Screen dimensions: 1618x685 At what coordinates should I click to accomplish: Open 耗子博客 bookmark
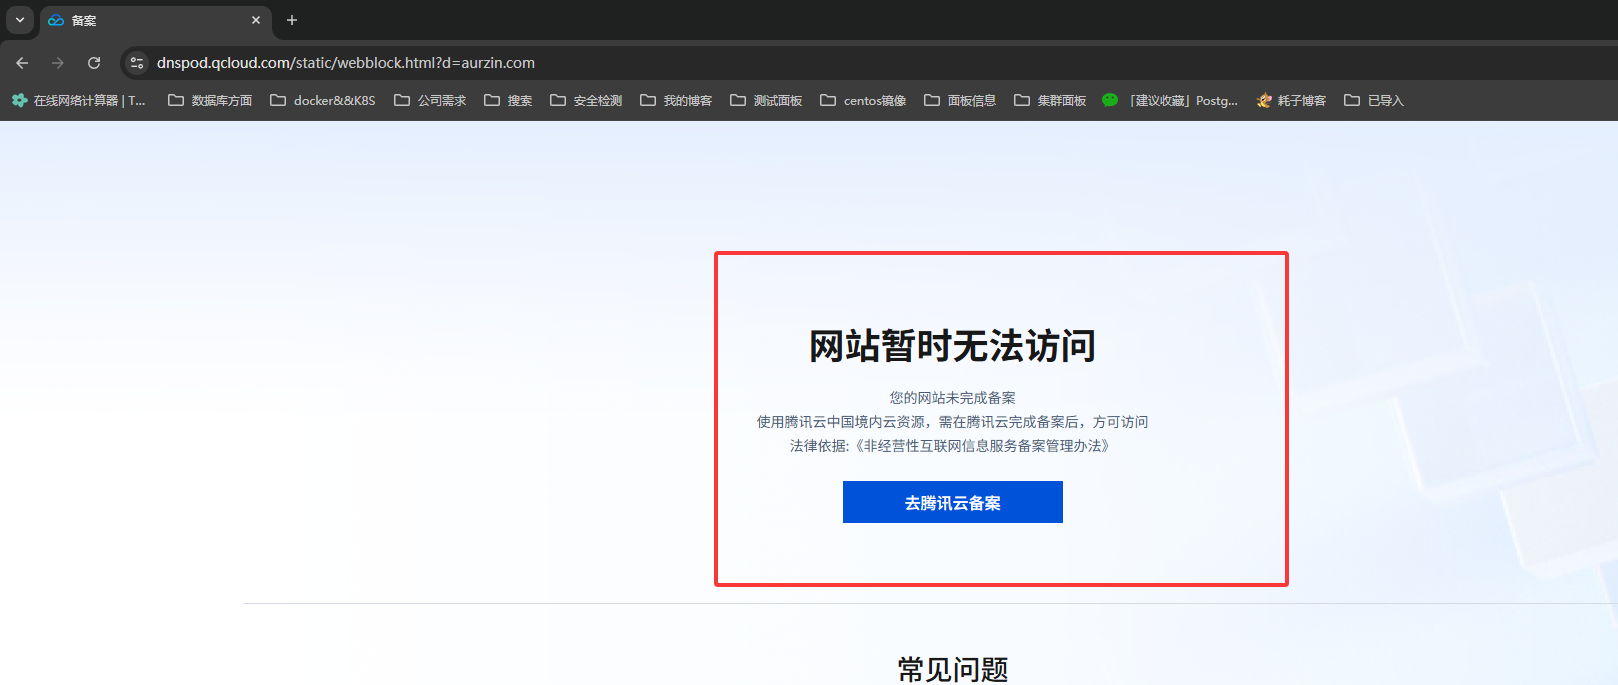tap(1291, 101)
